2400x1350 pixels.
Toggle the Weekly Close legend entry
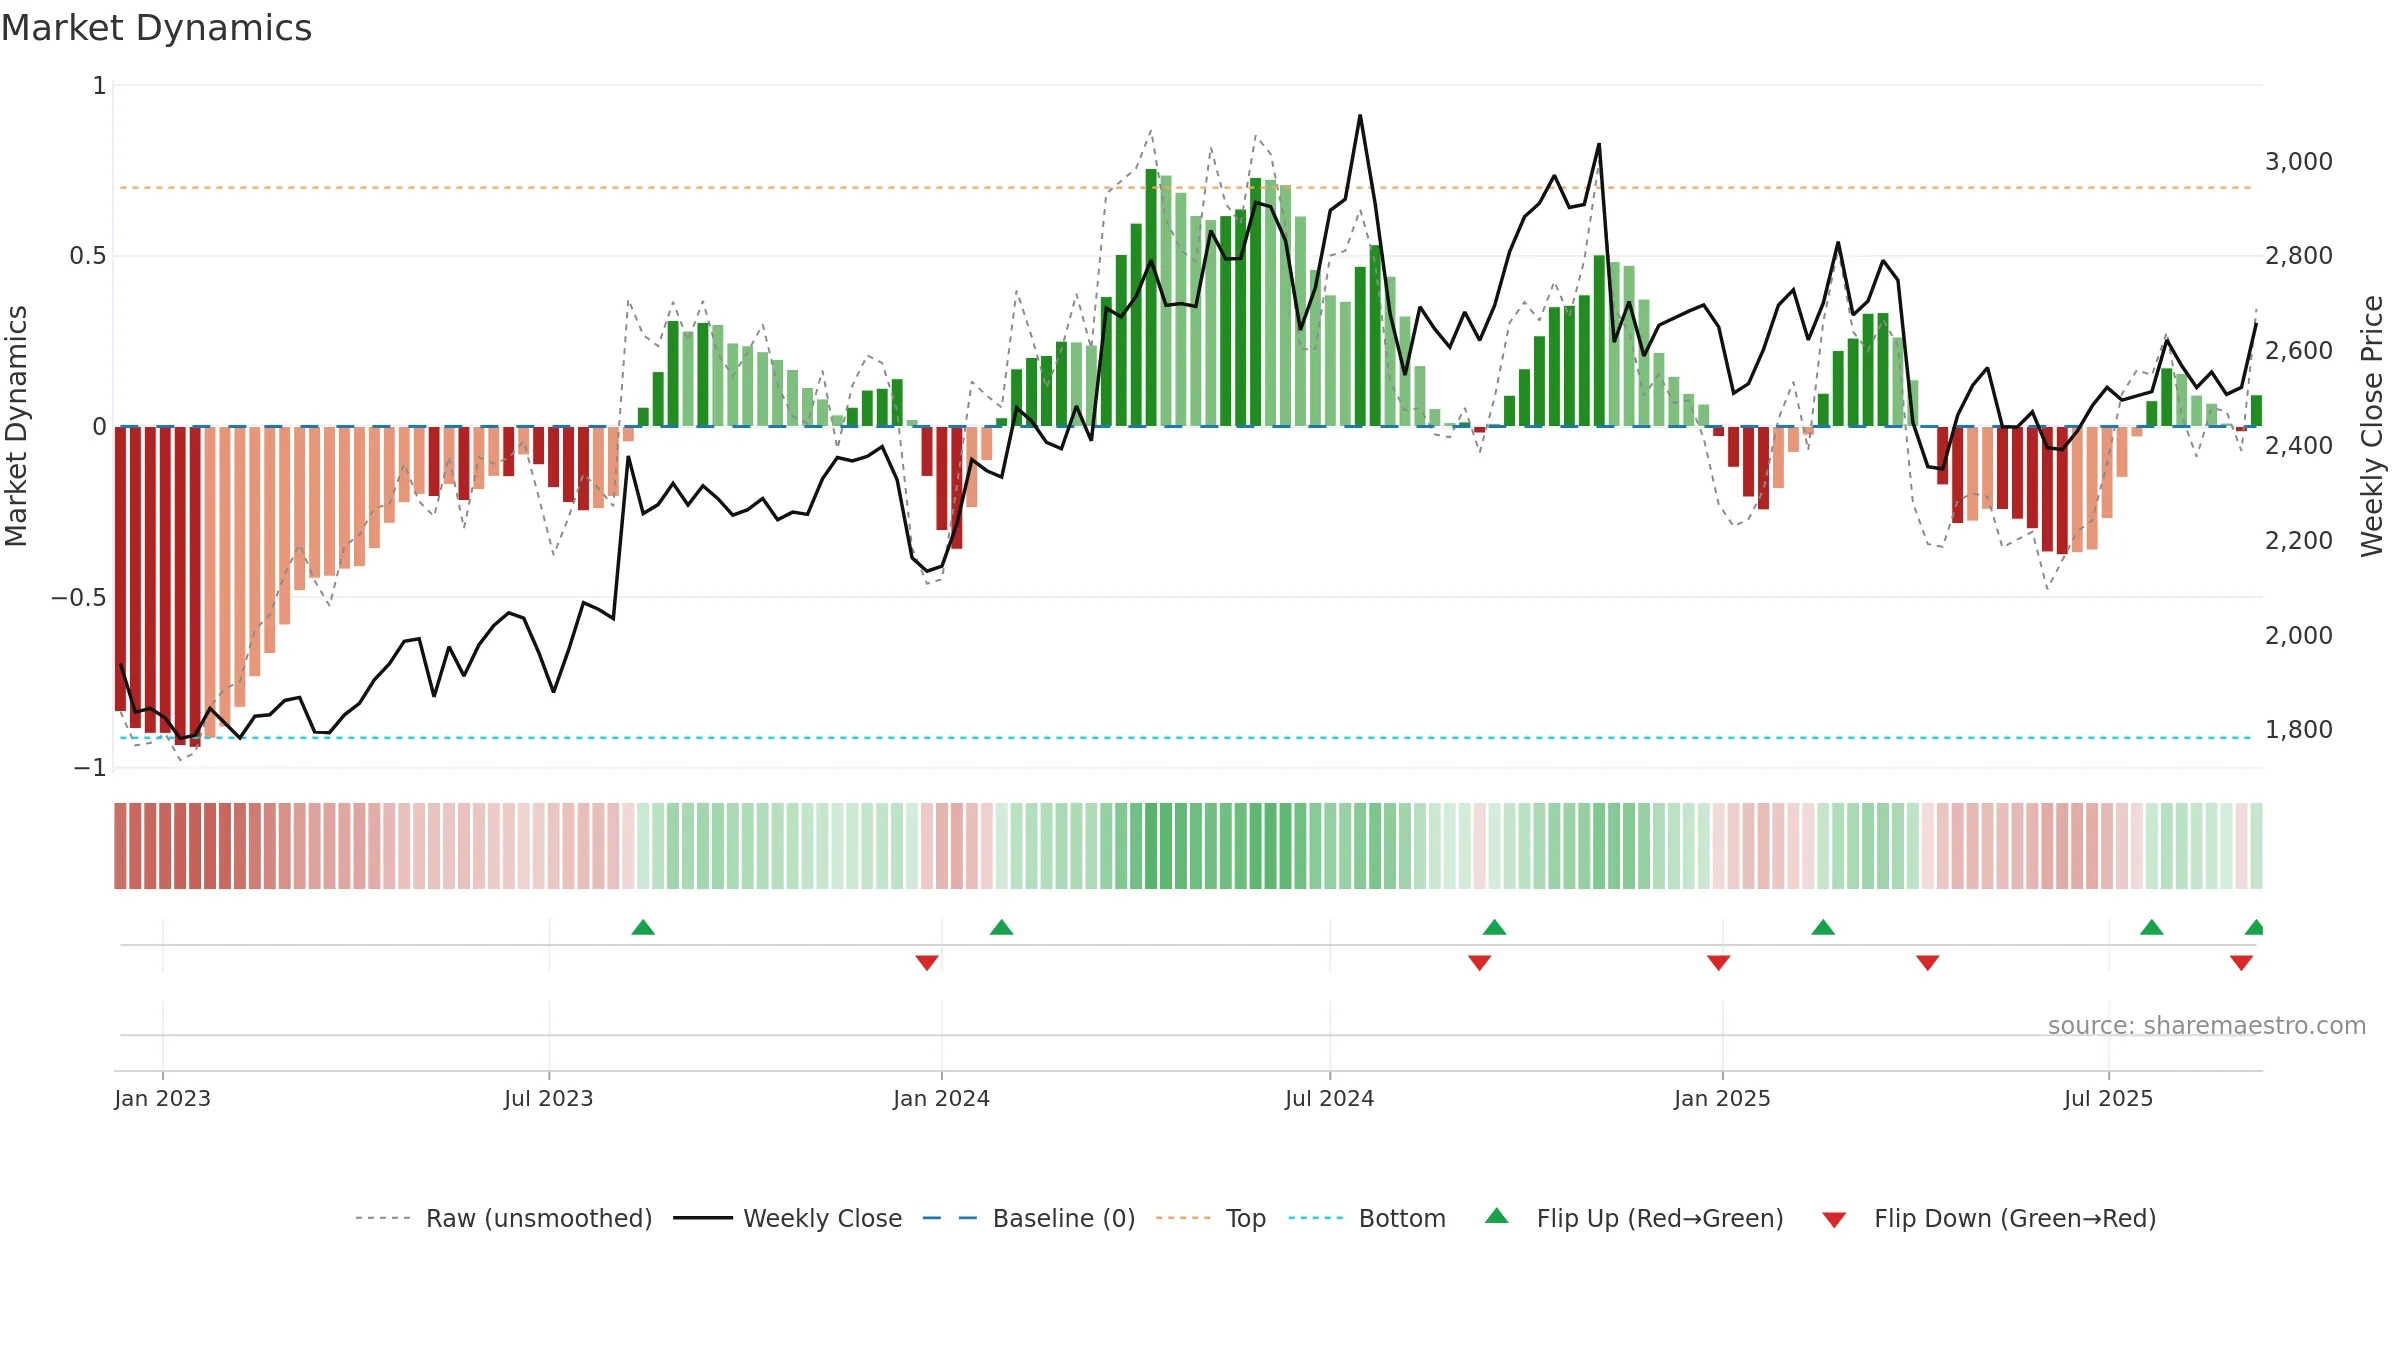[x=787, y=1218]
